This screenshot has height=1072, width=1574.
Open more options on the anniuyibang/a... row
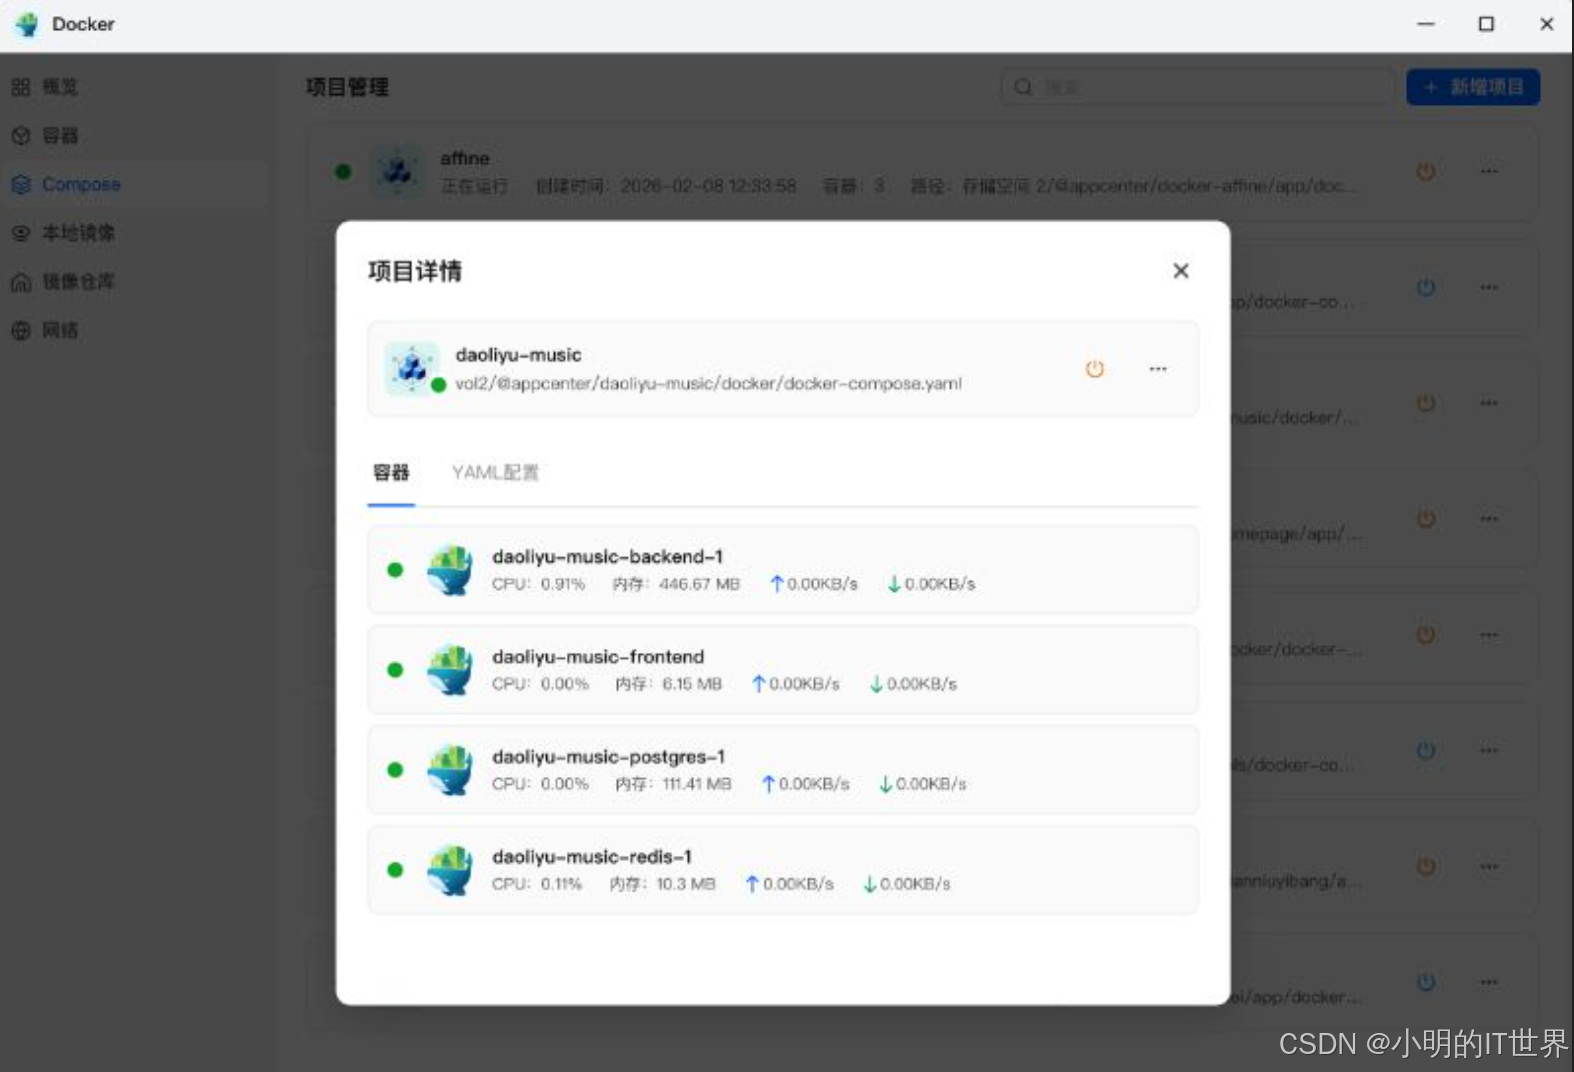click(1489, 866)
